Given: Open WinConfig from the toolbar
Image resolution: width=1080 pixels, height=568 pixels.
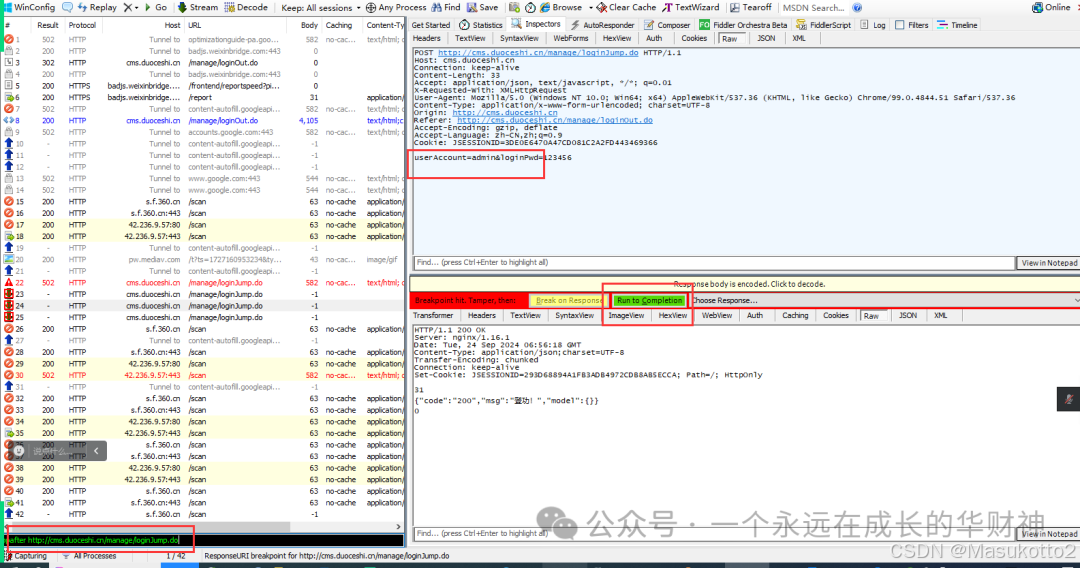Looking at the screenshot, I should [x=30, y=7].
